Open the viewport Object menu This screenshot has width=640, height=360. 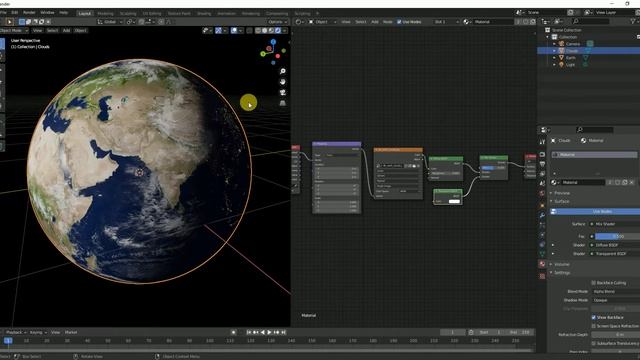pyautogui.click(x=80, y=31)
